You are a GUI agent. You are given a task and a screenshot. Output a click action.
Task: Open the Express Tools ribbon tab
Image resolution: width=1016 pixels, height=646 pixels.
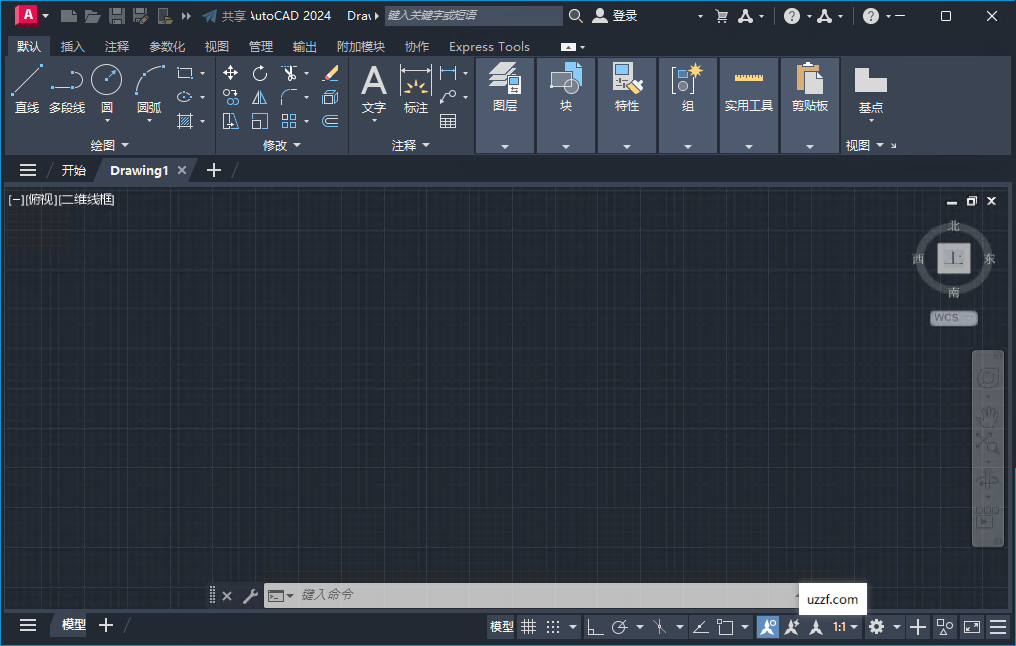point(489,46)
